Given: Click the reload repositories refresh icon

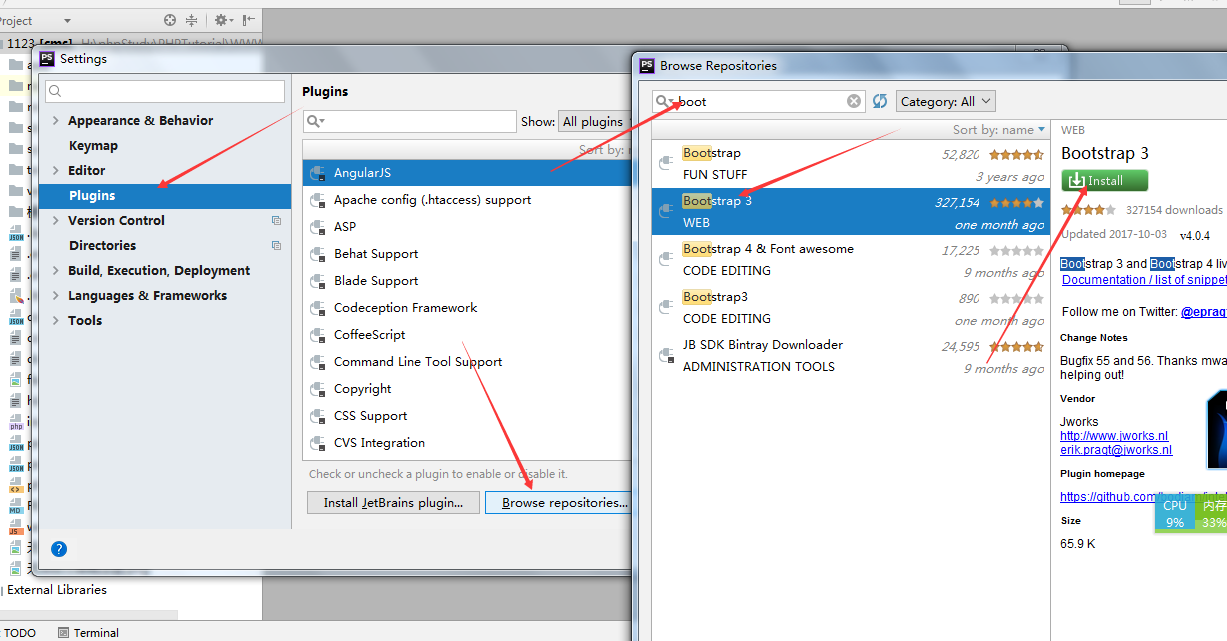Looking at the screenshot, I should pos(880,101).
